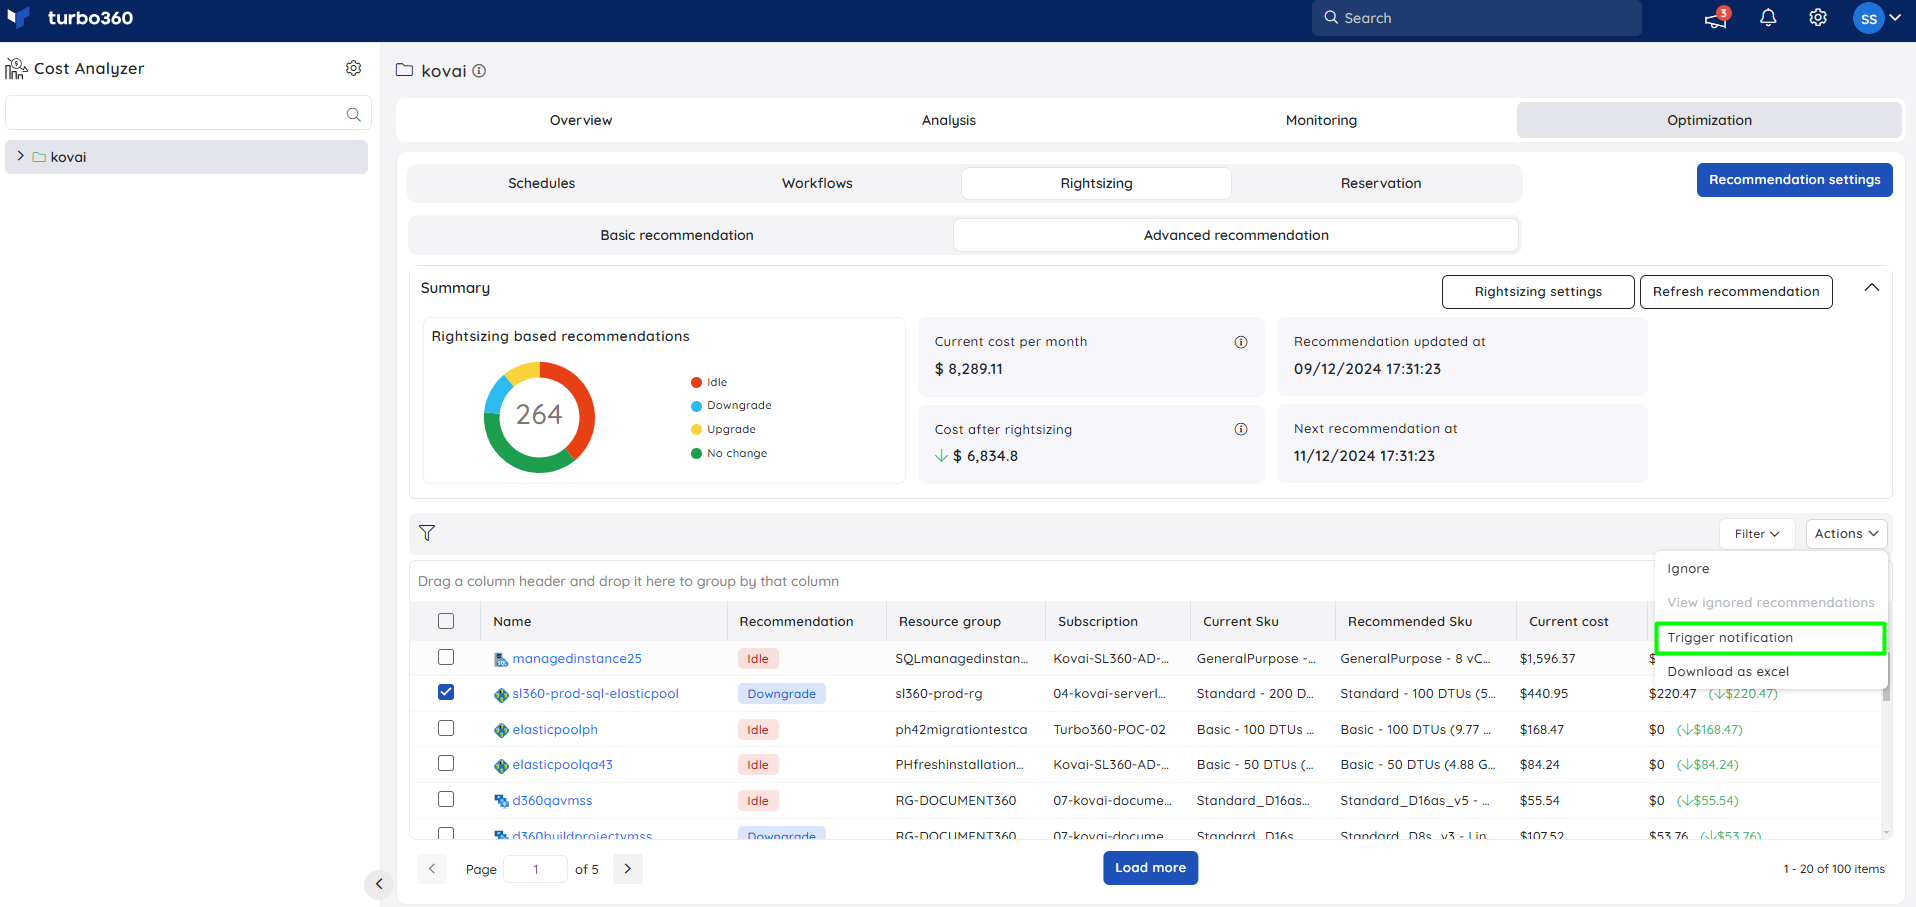The image size is (1916, 907).
Task: Open the Filter dropdown
Action: [x=1757, y=534]
